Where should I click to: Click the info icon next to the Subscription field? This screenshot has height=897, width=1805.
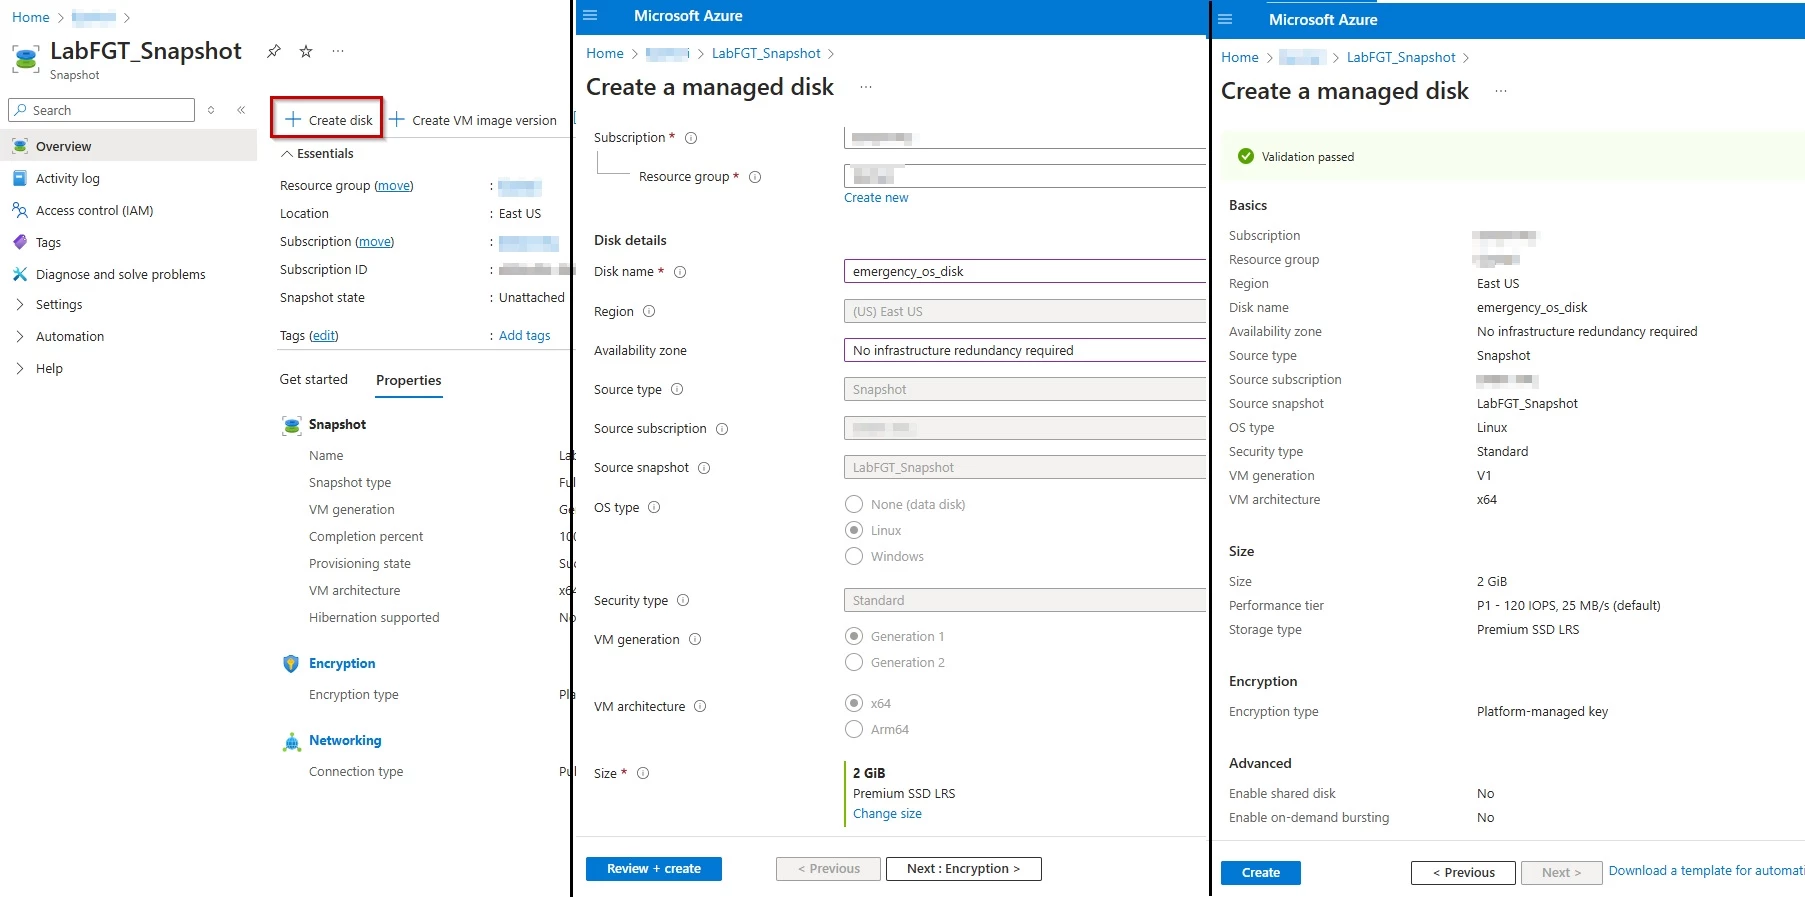691,138
